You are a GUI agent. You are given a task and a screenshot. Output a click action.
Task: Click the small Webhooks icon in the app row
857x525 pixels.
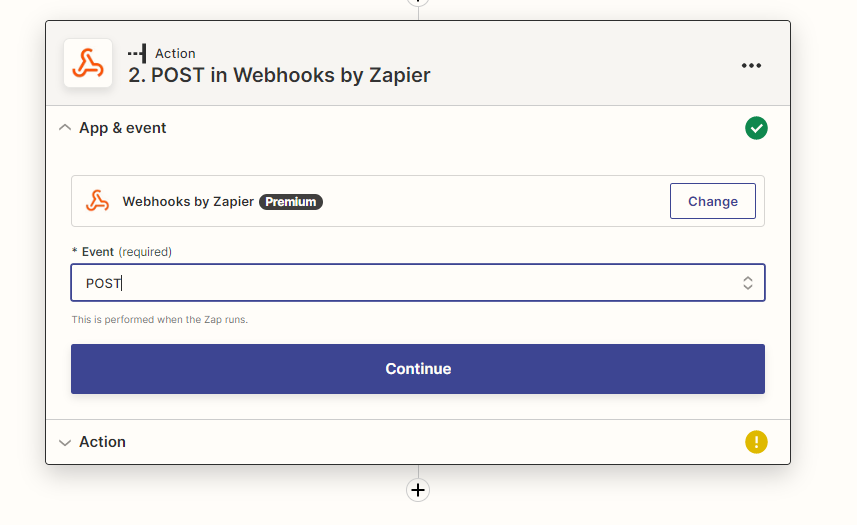tap(97, 201)
